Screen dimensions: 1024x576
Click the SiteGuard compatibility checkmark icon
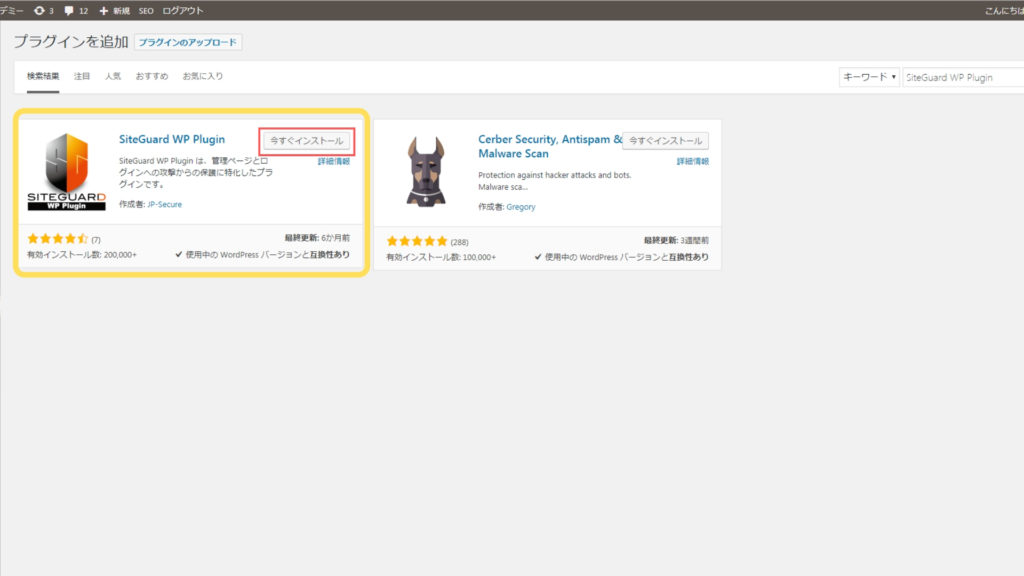tap(179, 255)
